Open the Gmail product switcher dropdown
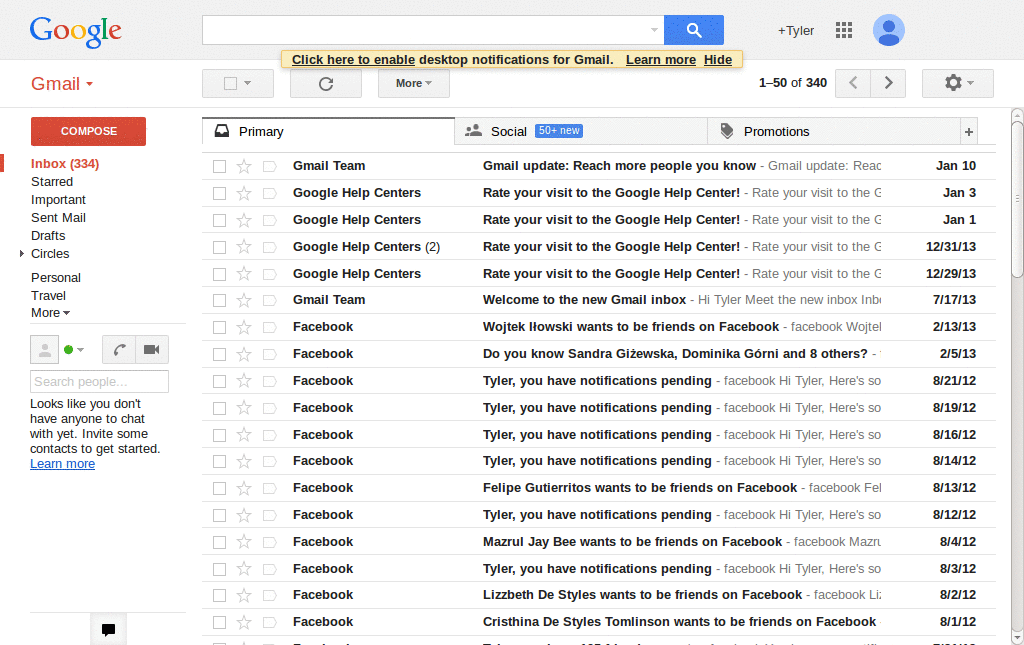The width and height of the screenshot is (1024, 645). coord(63,84)
